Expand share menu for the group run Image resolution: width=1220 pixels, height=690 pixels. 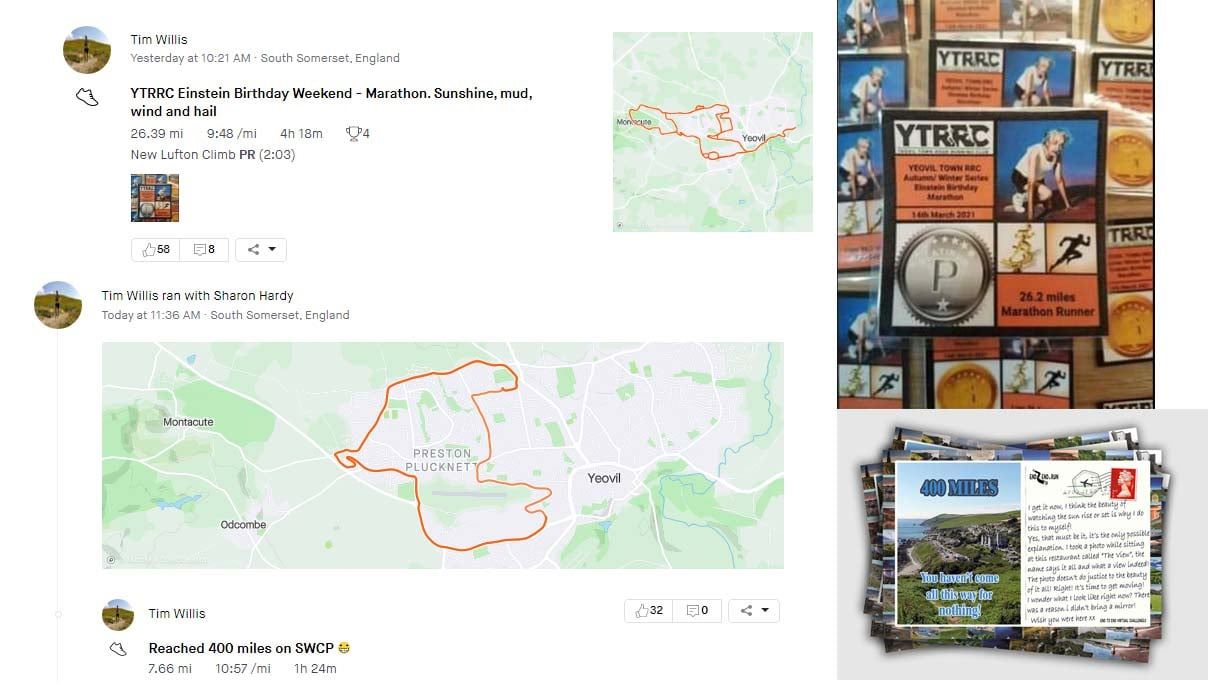click(754, 610)
